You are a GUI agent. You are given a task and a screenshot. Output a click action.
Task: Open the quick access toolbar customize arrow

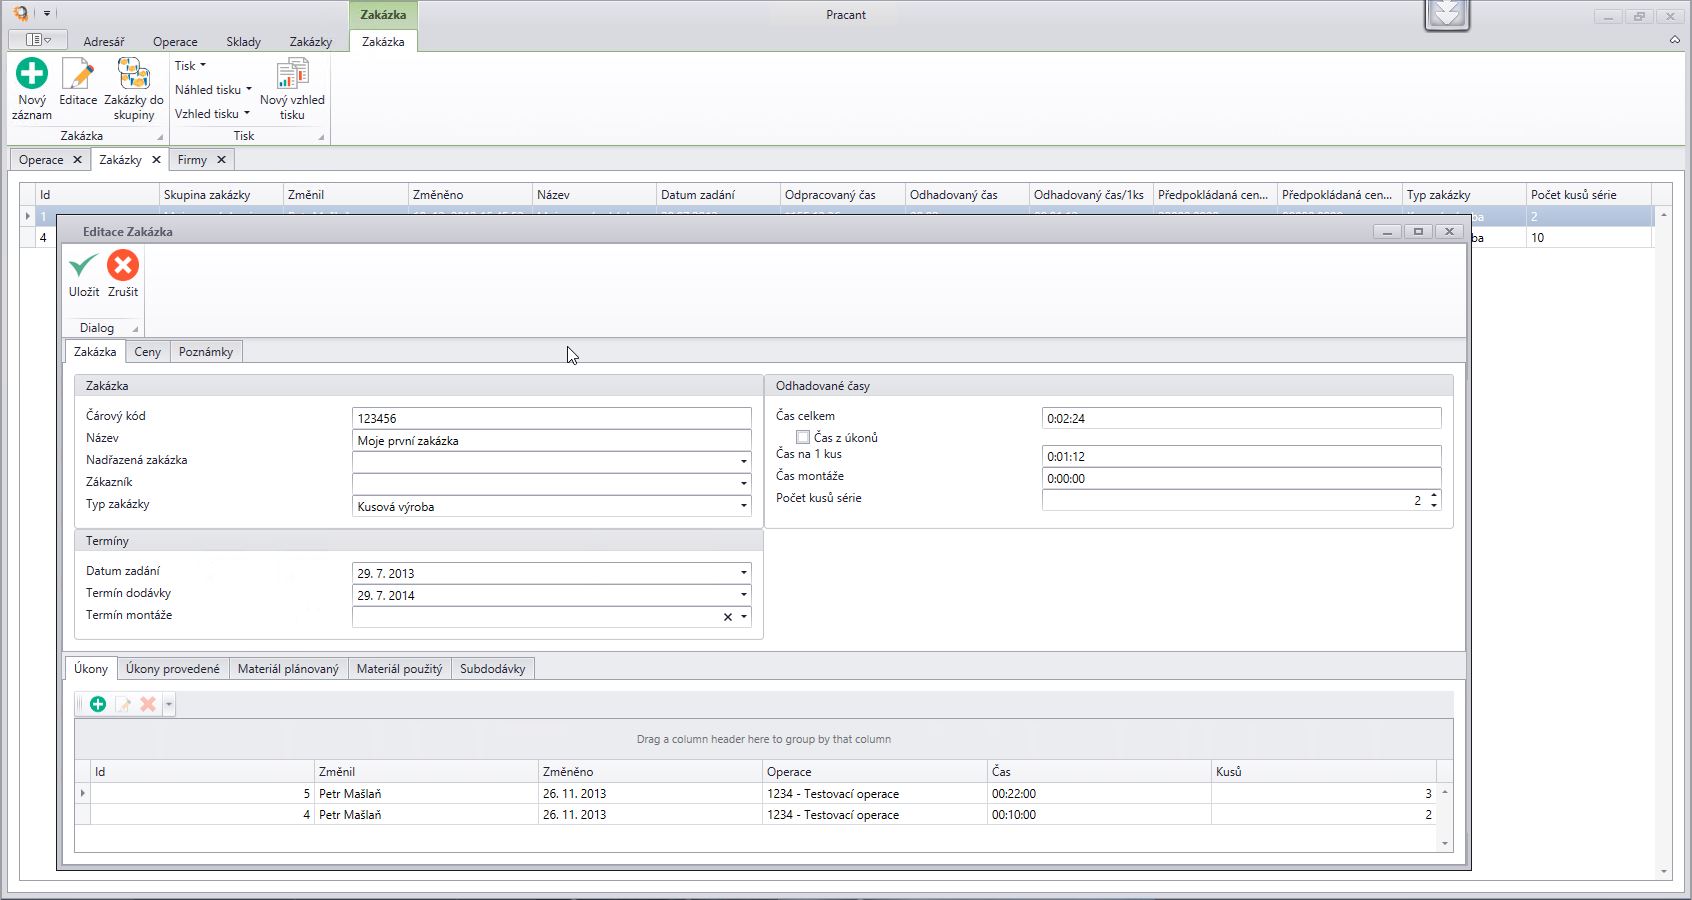point(47,14)
